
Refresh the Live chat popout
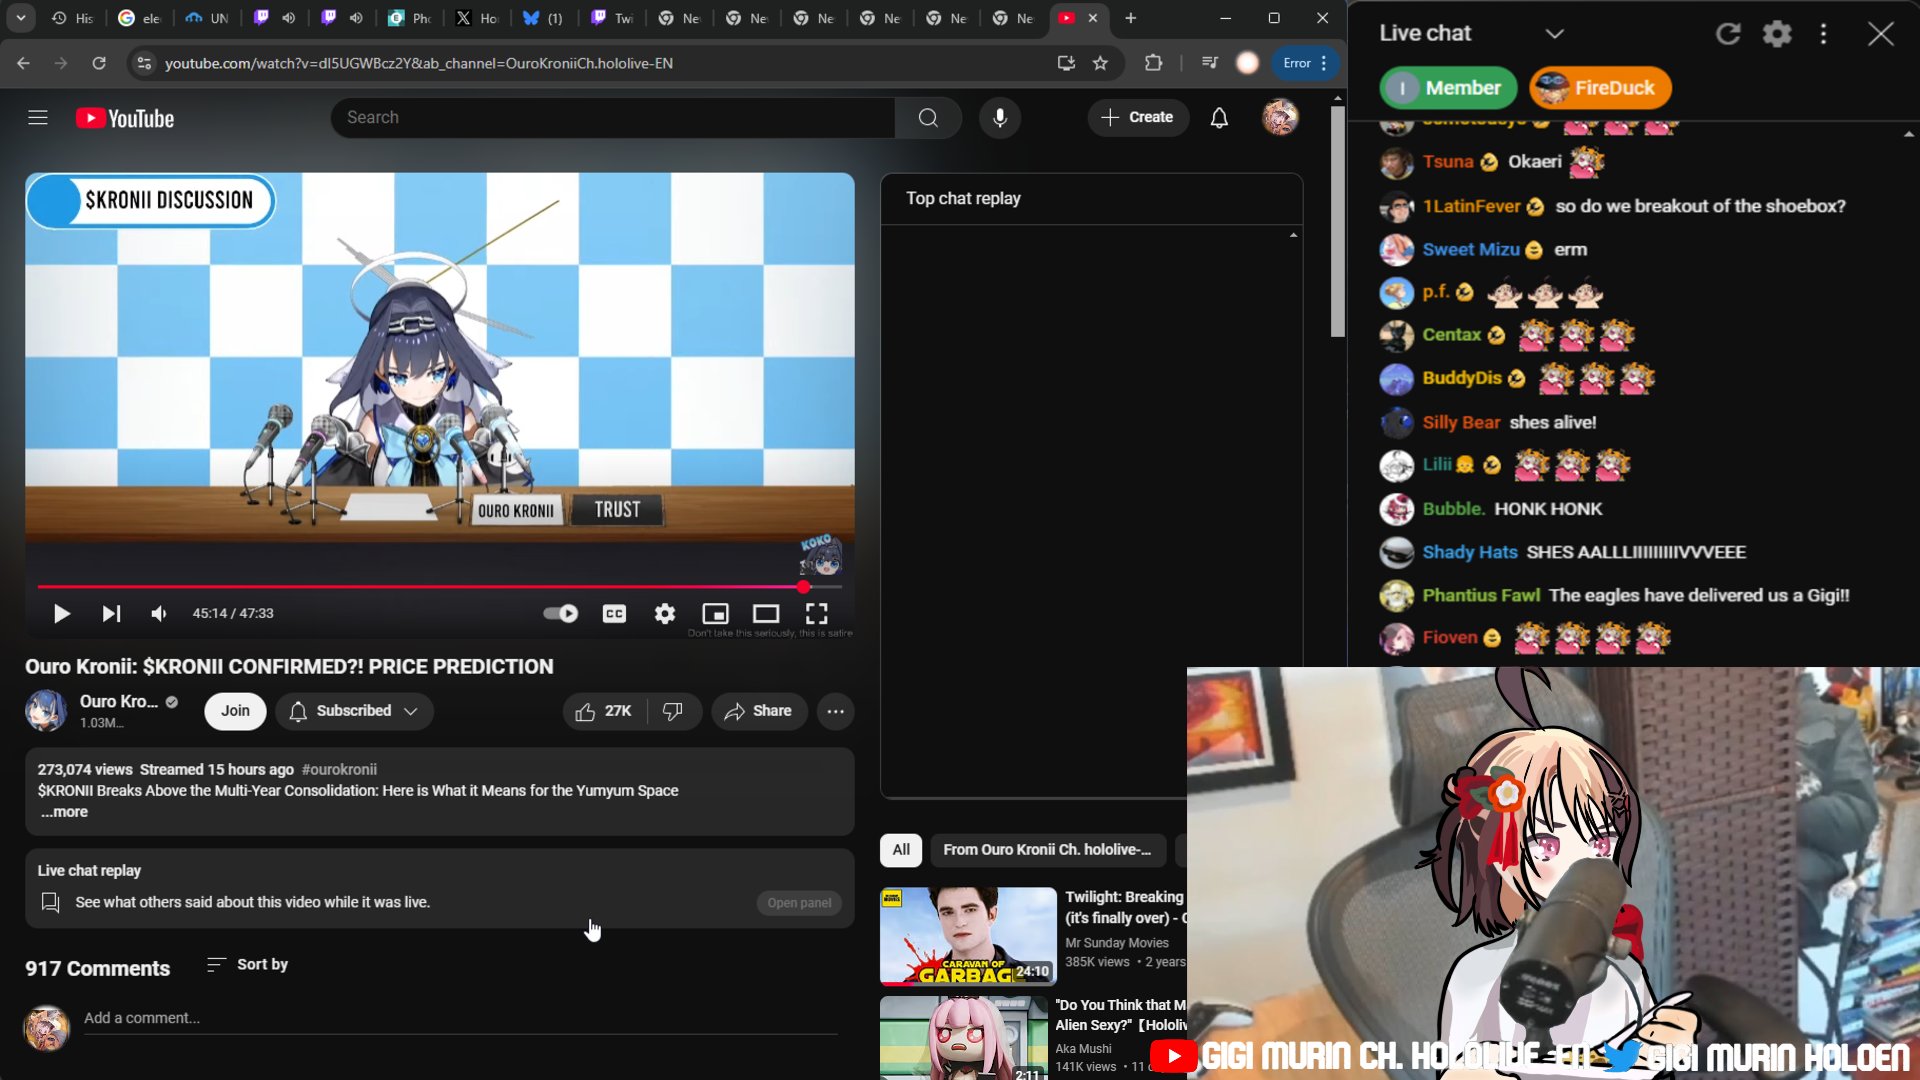pos(1728,34)
